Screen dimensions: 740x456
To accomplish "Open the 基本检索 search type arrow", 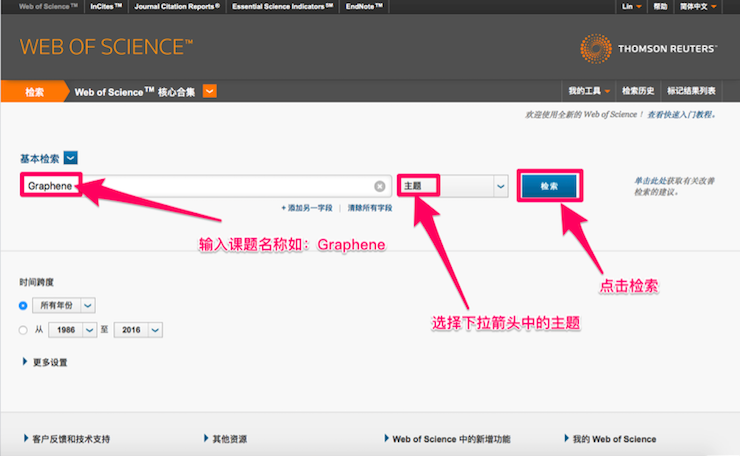I will 71,158.
